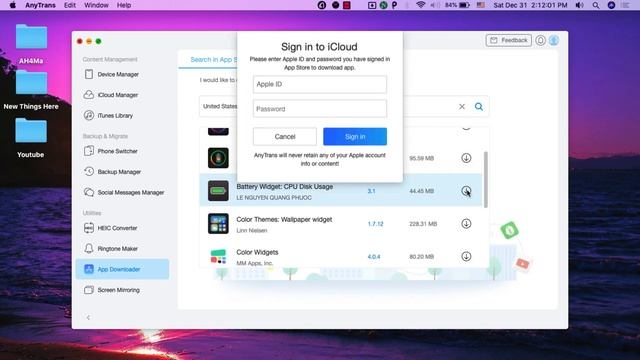
Task: Download Color Widgets app
Action: click(466, 256)
